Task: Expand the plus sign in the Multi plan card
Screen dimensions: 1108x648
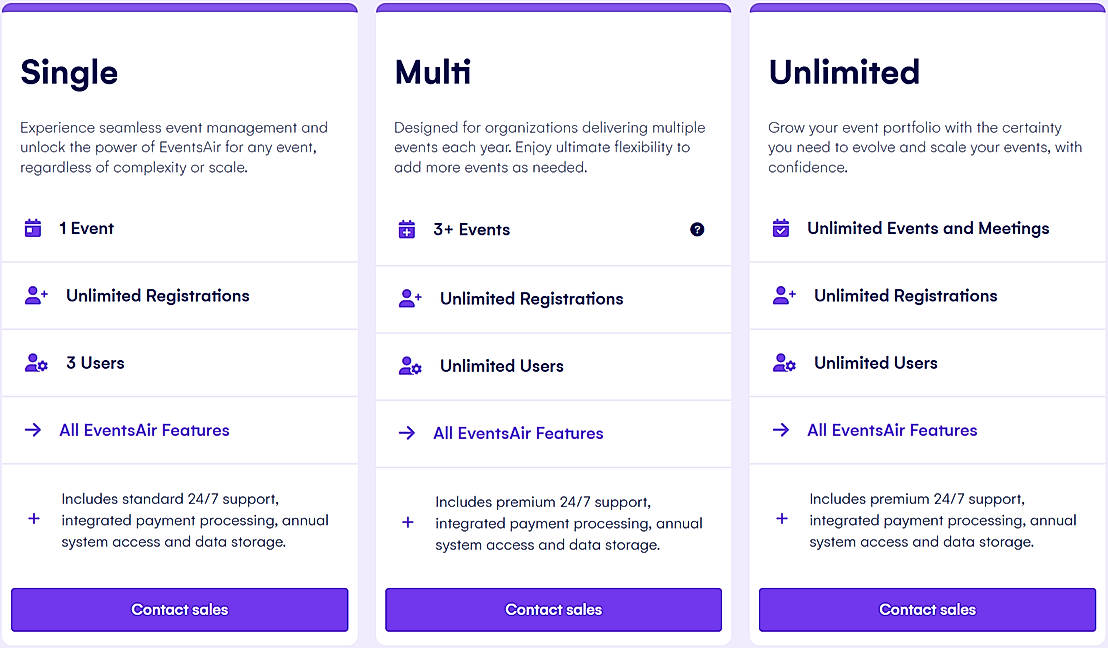Action: pyautogui.click(x=408, y=522)
